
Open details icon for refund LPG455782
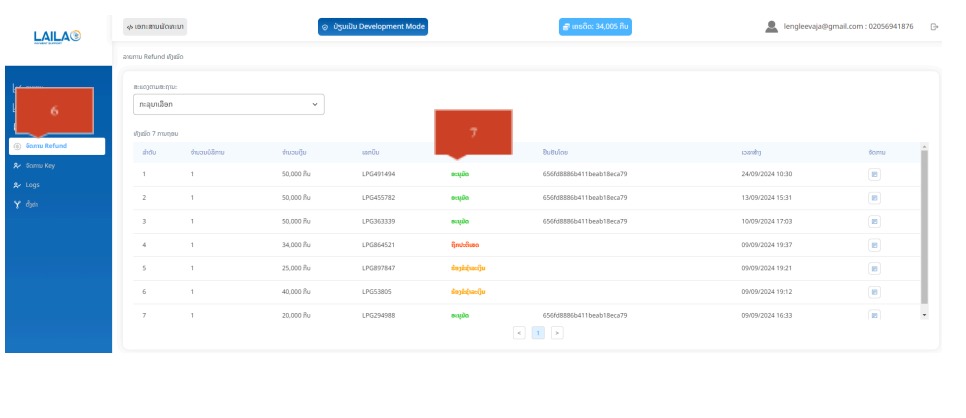874,198
